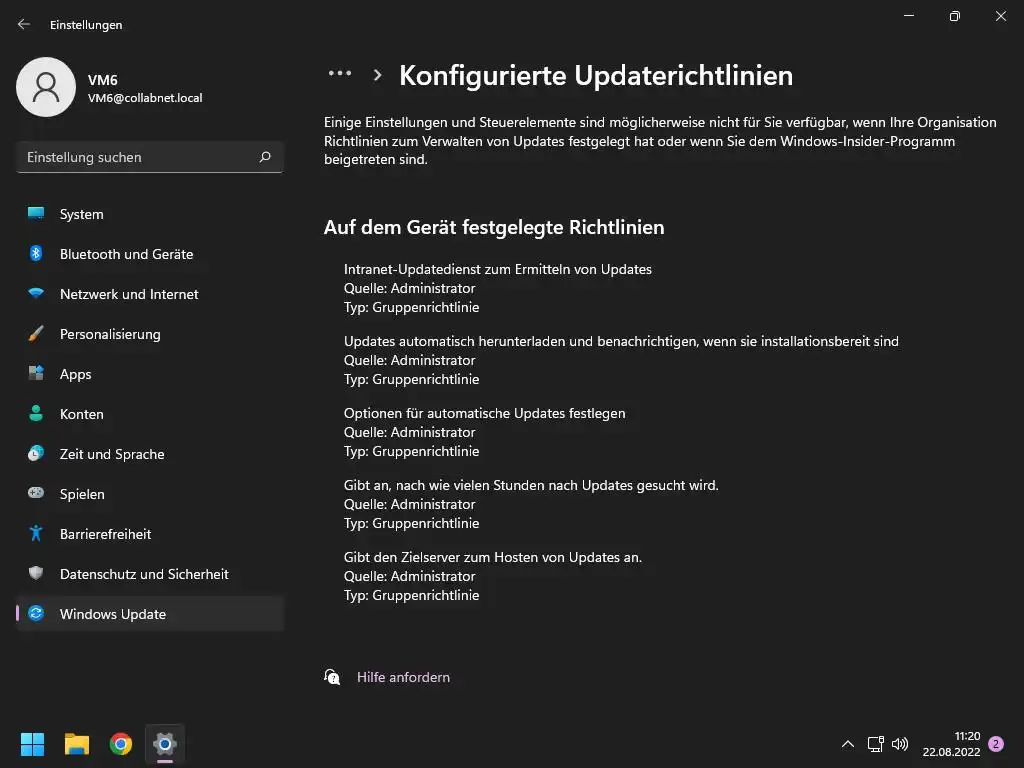Focus the Einstellung suchen search field
This screenshot has height=768, width=1024.
click(135, 157)
